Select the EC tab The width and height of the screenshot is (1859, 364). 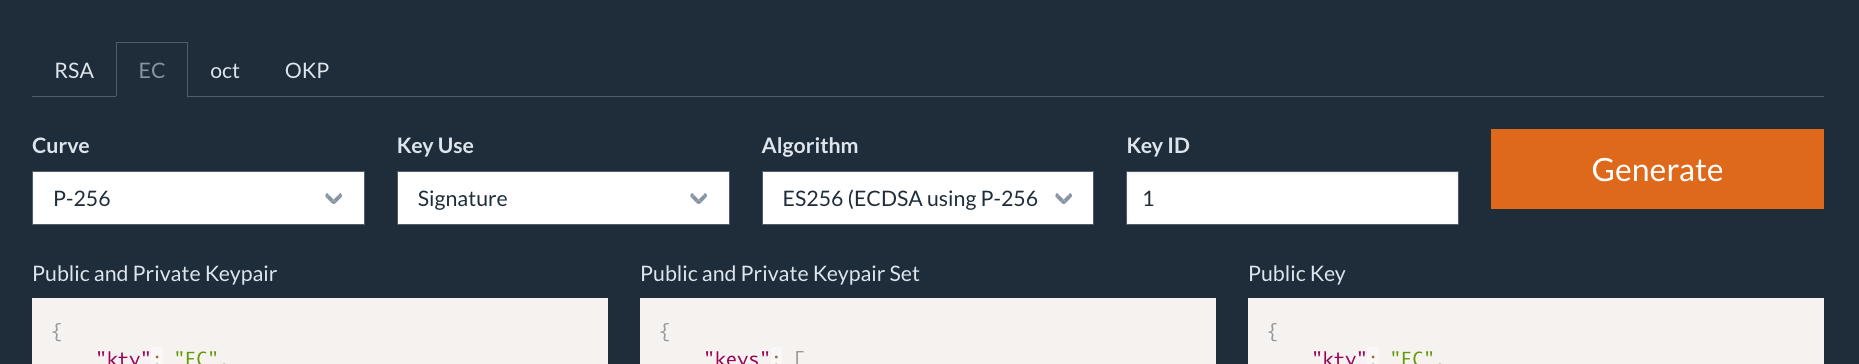tap(152, 70)
